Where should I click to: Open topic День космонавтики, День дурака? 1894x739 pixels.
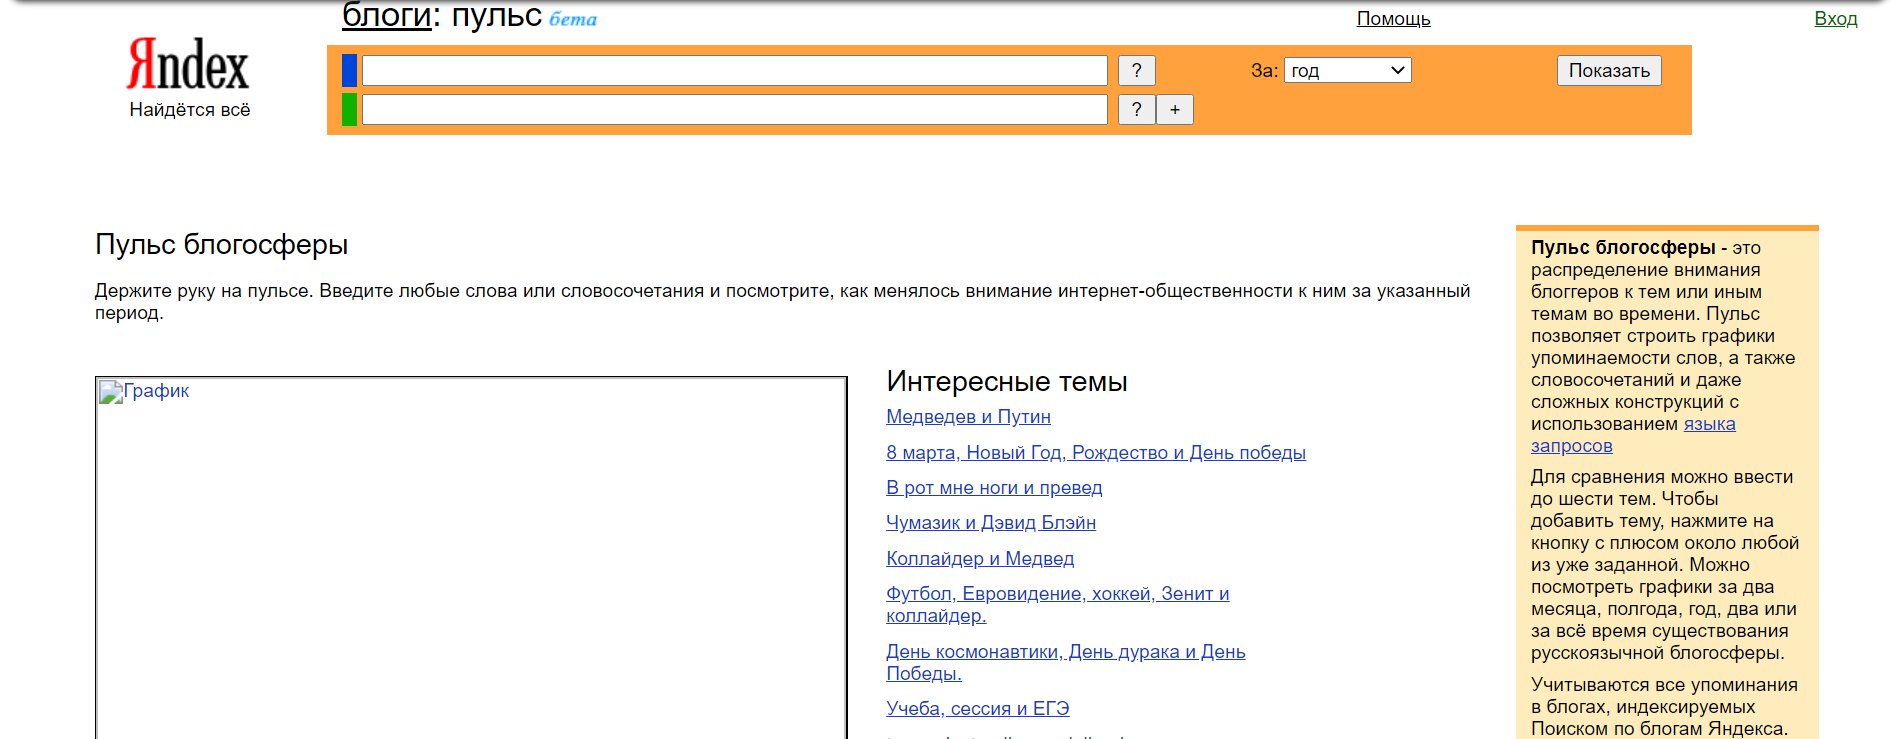tap(1066, 663)
